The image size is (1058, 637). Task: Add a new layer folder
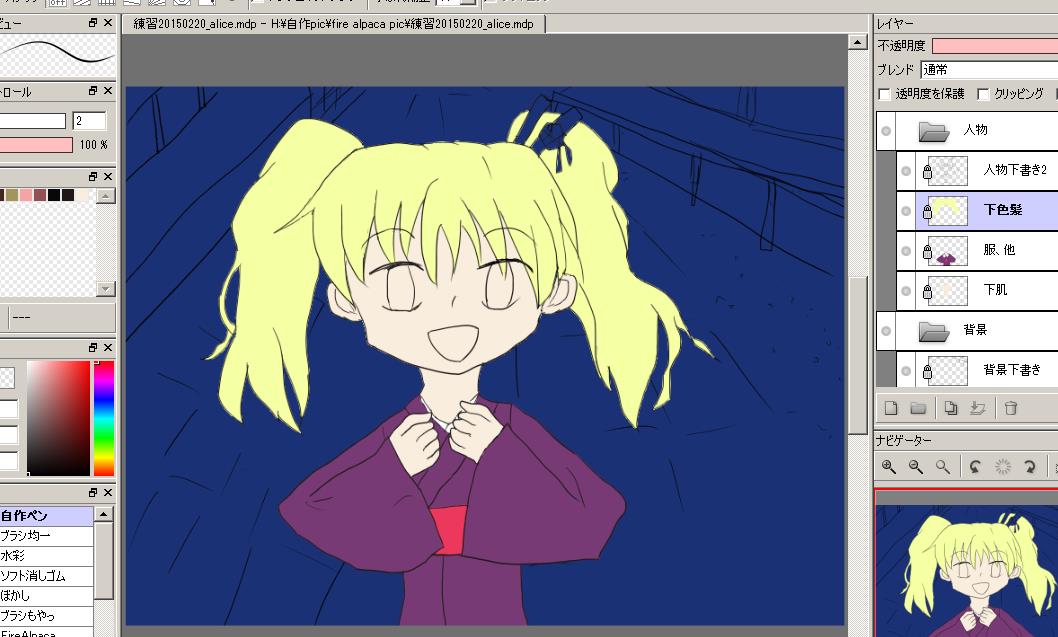(x=918, y=408)
